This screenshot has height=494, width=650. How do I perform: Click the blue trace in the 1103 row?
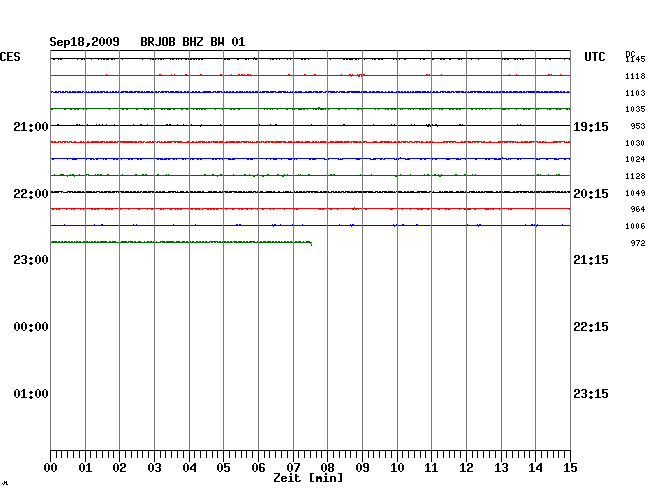(x=310, y=92)
